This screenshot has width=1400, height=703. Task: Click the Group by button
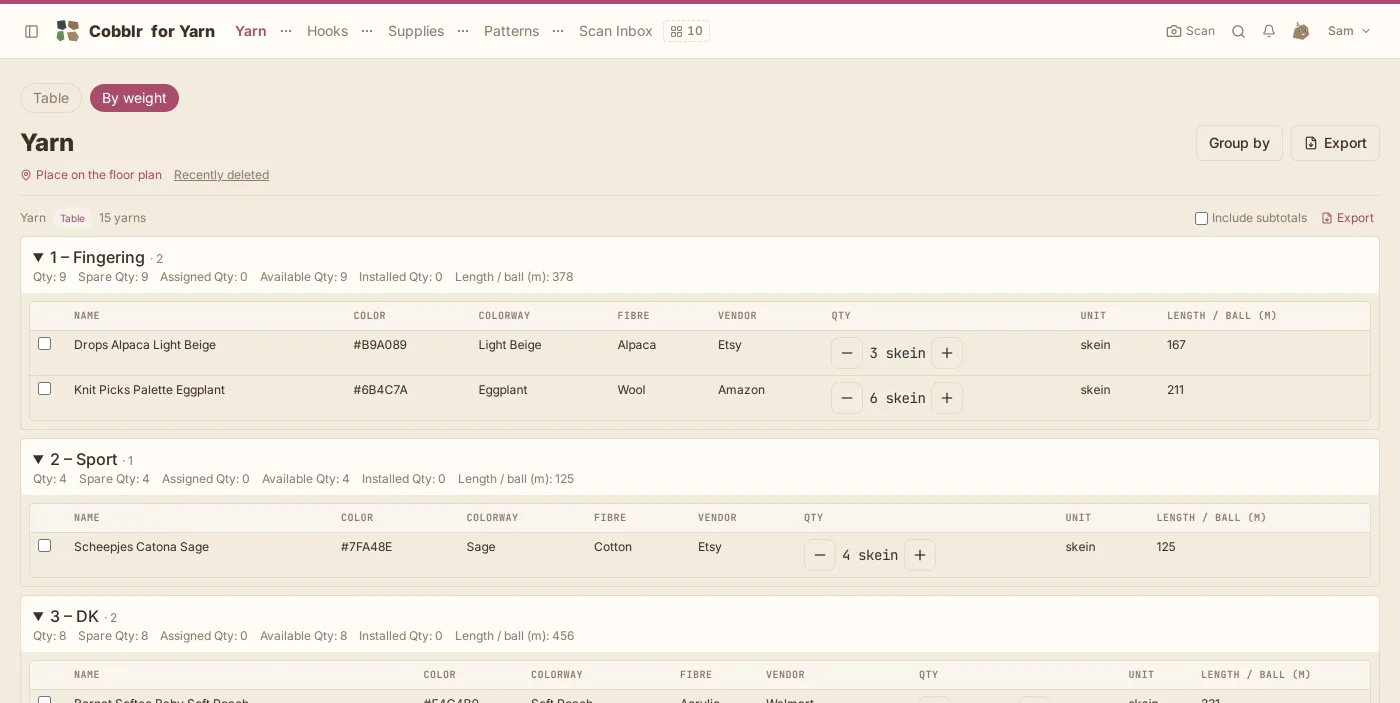tap(1239, 143)
